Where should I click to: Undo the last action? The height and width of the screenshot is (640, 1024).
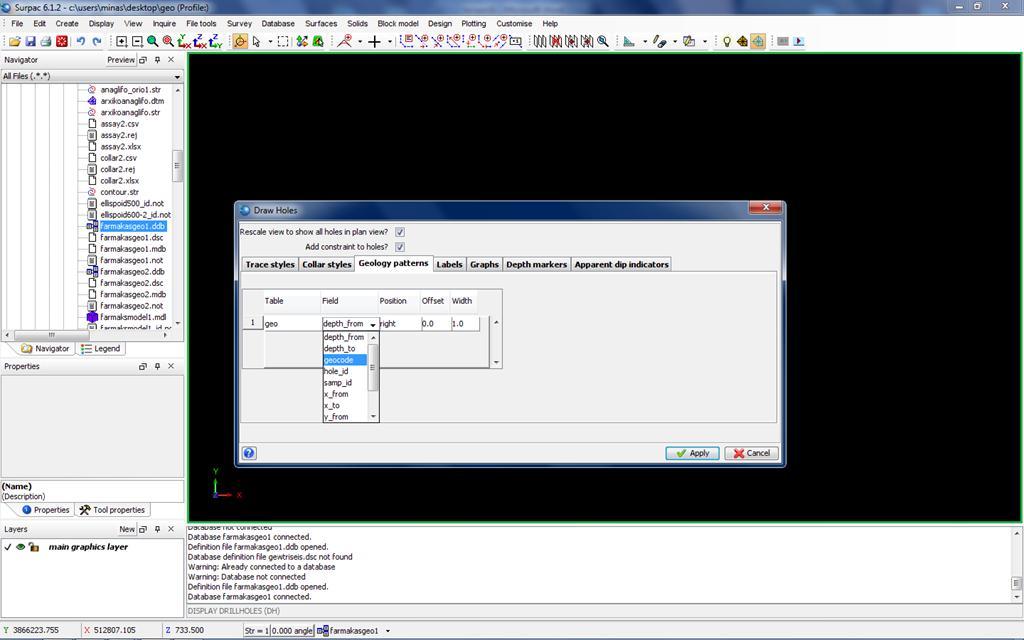80,41
